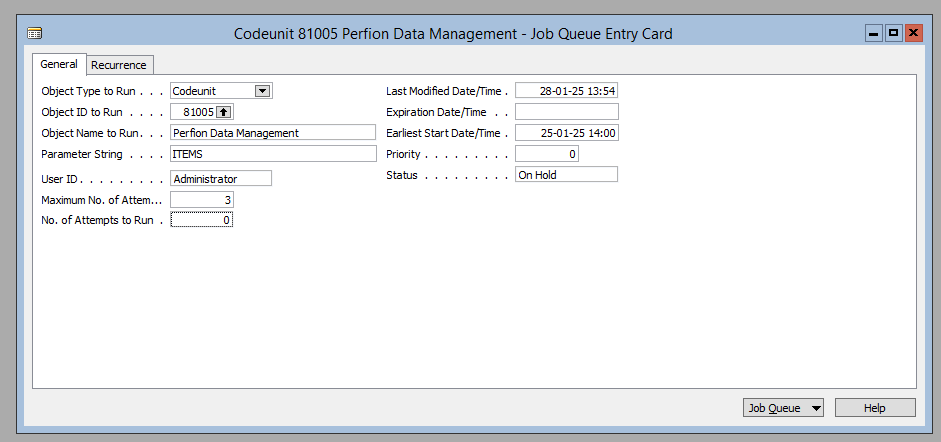Image resolution: width=941 pixels, height=442 pixels.
Task: Switch to the Recurrence tab
Action: pos(119,65)
